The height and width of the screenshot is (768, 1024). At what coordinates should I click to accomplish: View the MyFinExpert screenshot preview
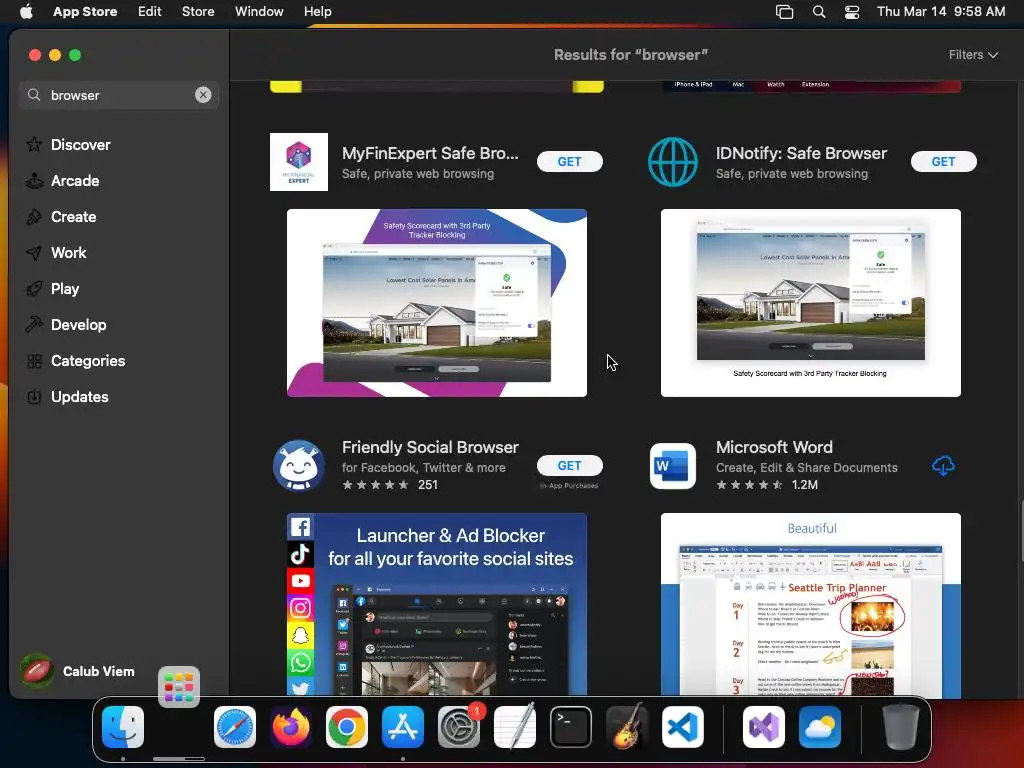click(x=437, y=303)
